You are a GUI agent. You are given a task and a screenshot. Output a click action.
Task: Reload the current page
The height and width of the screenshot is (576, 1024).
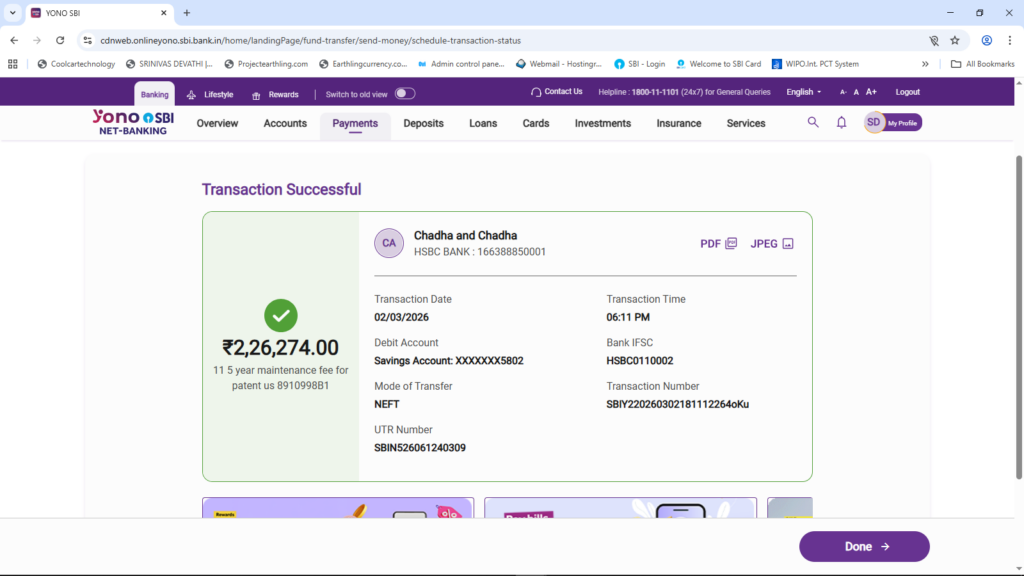click(60, 40)
